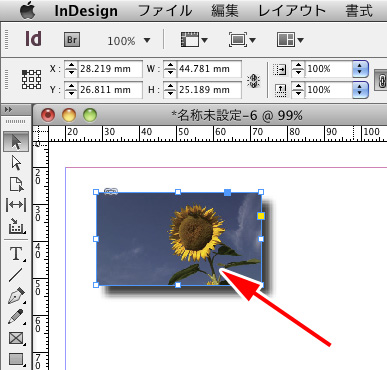Click the horizontal scale percentage icon
387x370 pixels.
[x=280, y=69]
